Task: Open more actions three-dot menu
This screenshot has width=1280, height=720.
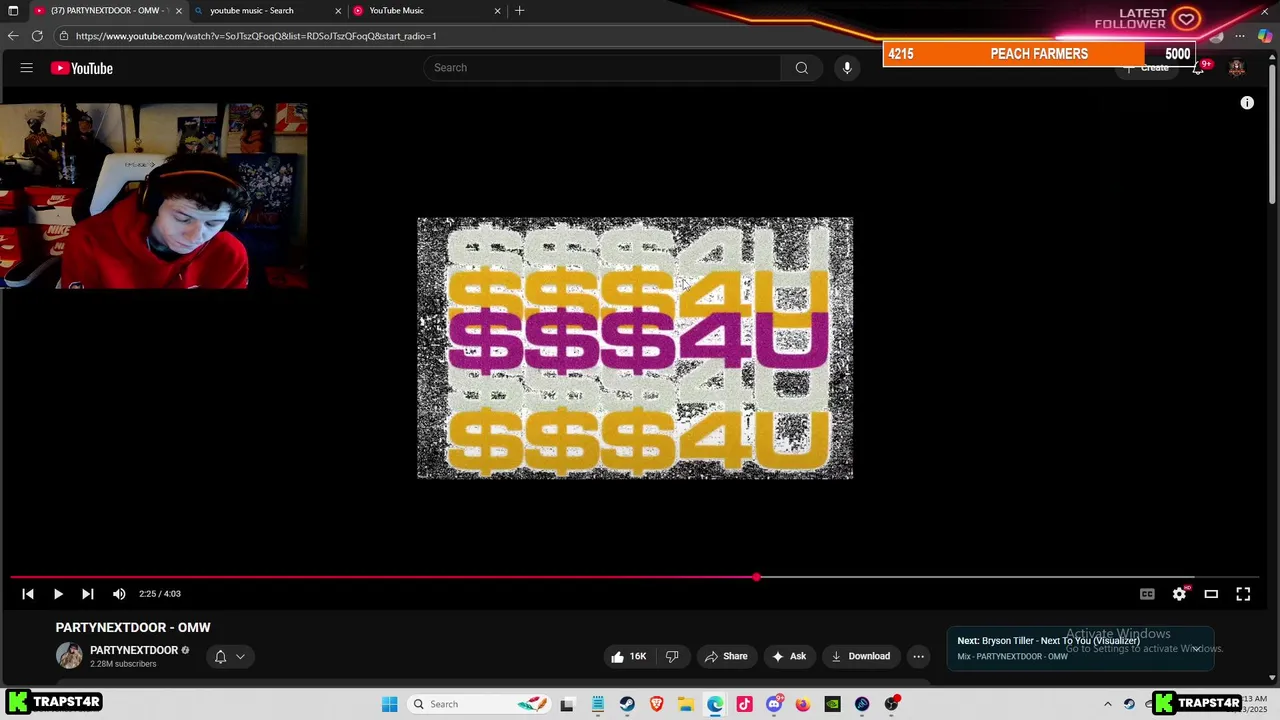Action: click(x=918, y=656)
